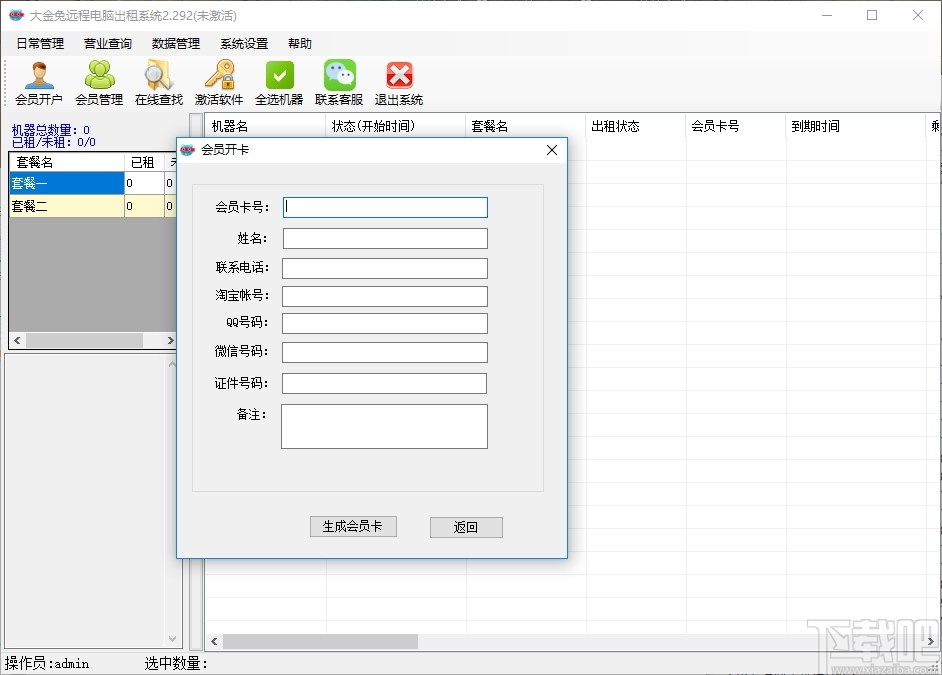Select the 在线查找 online search tool
Viewport: 942px width, 675px height.
click(x=158, y=80)
